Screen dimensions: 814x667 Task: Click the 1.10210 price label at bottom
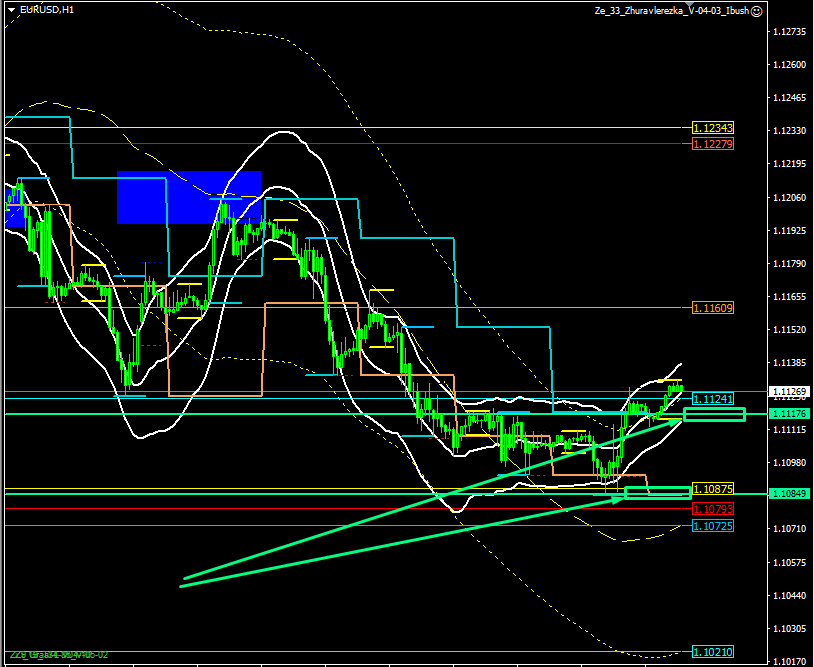712,651
